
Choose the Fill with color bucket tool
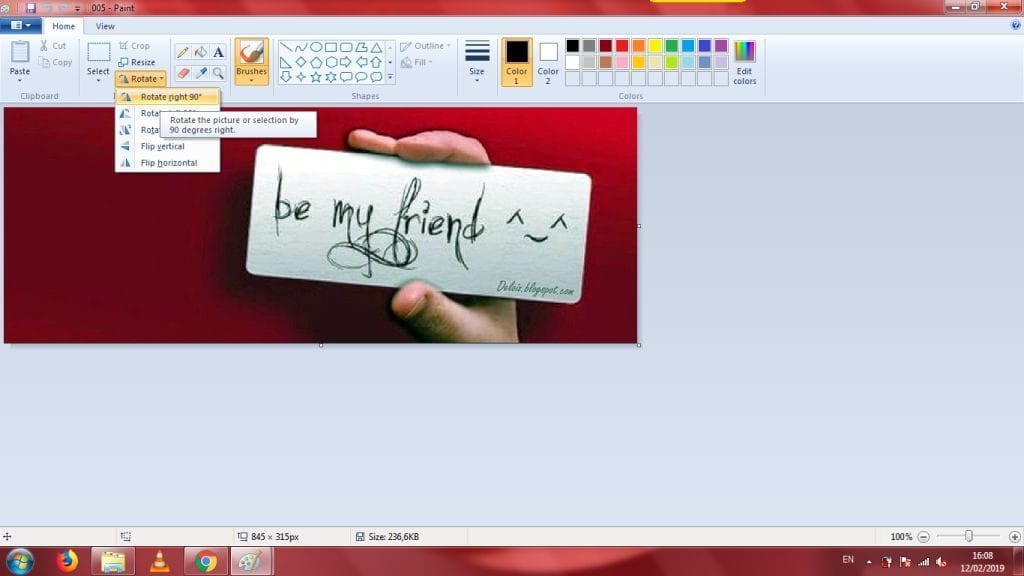tap(200, 51)
